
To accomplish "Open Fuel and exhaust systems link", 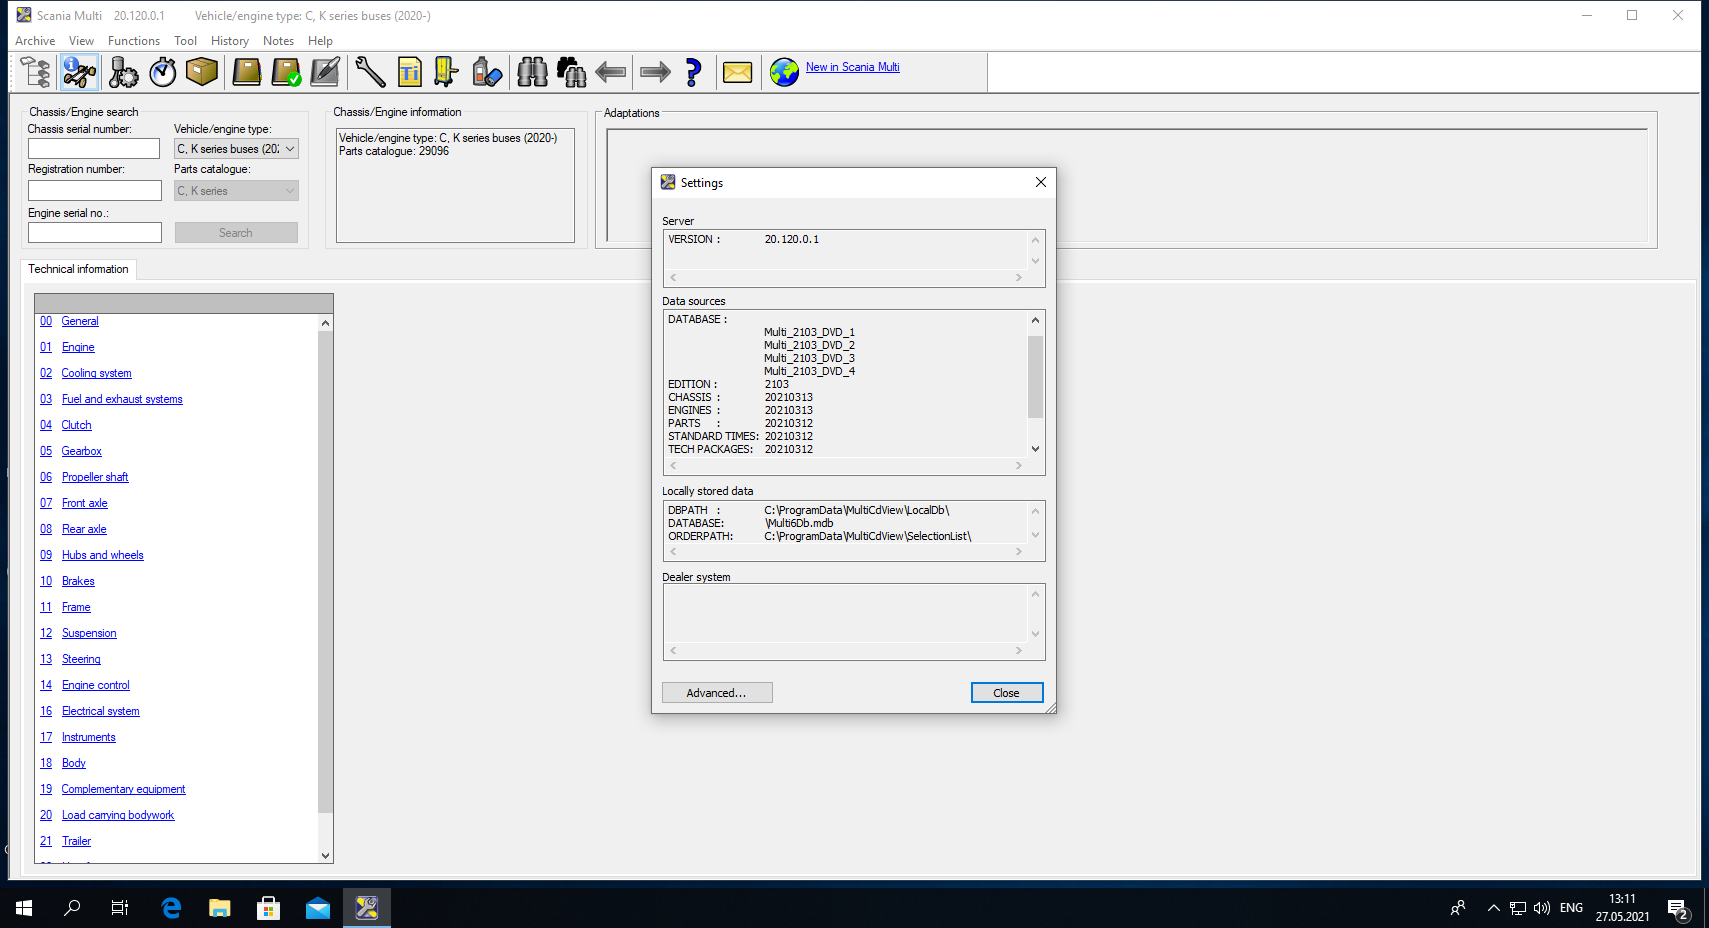I will click(122, 399).
